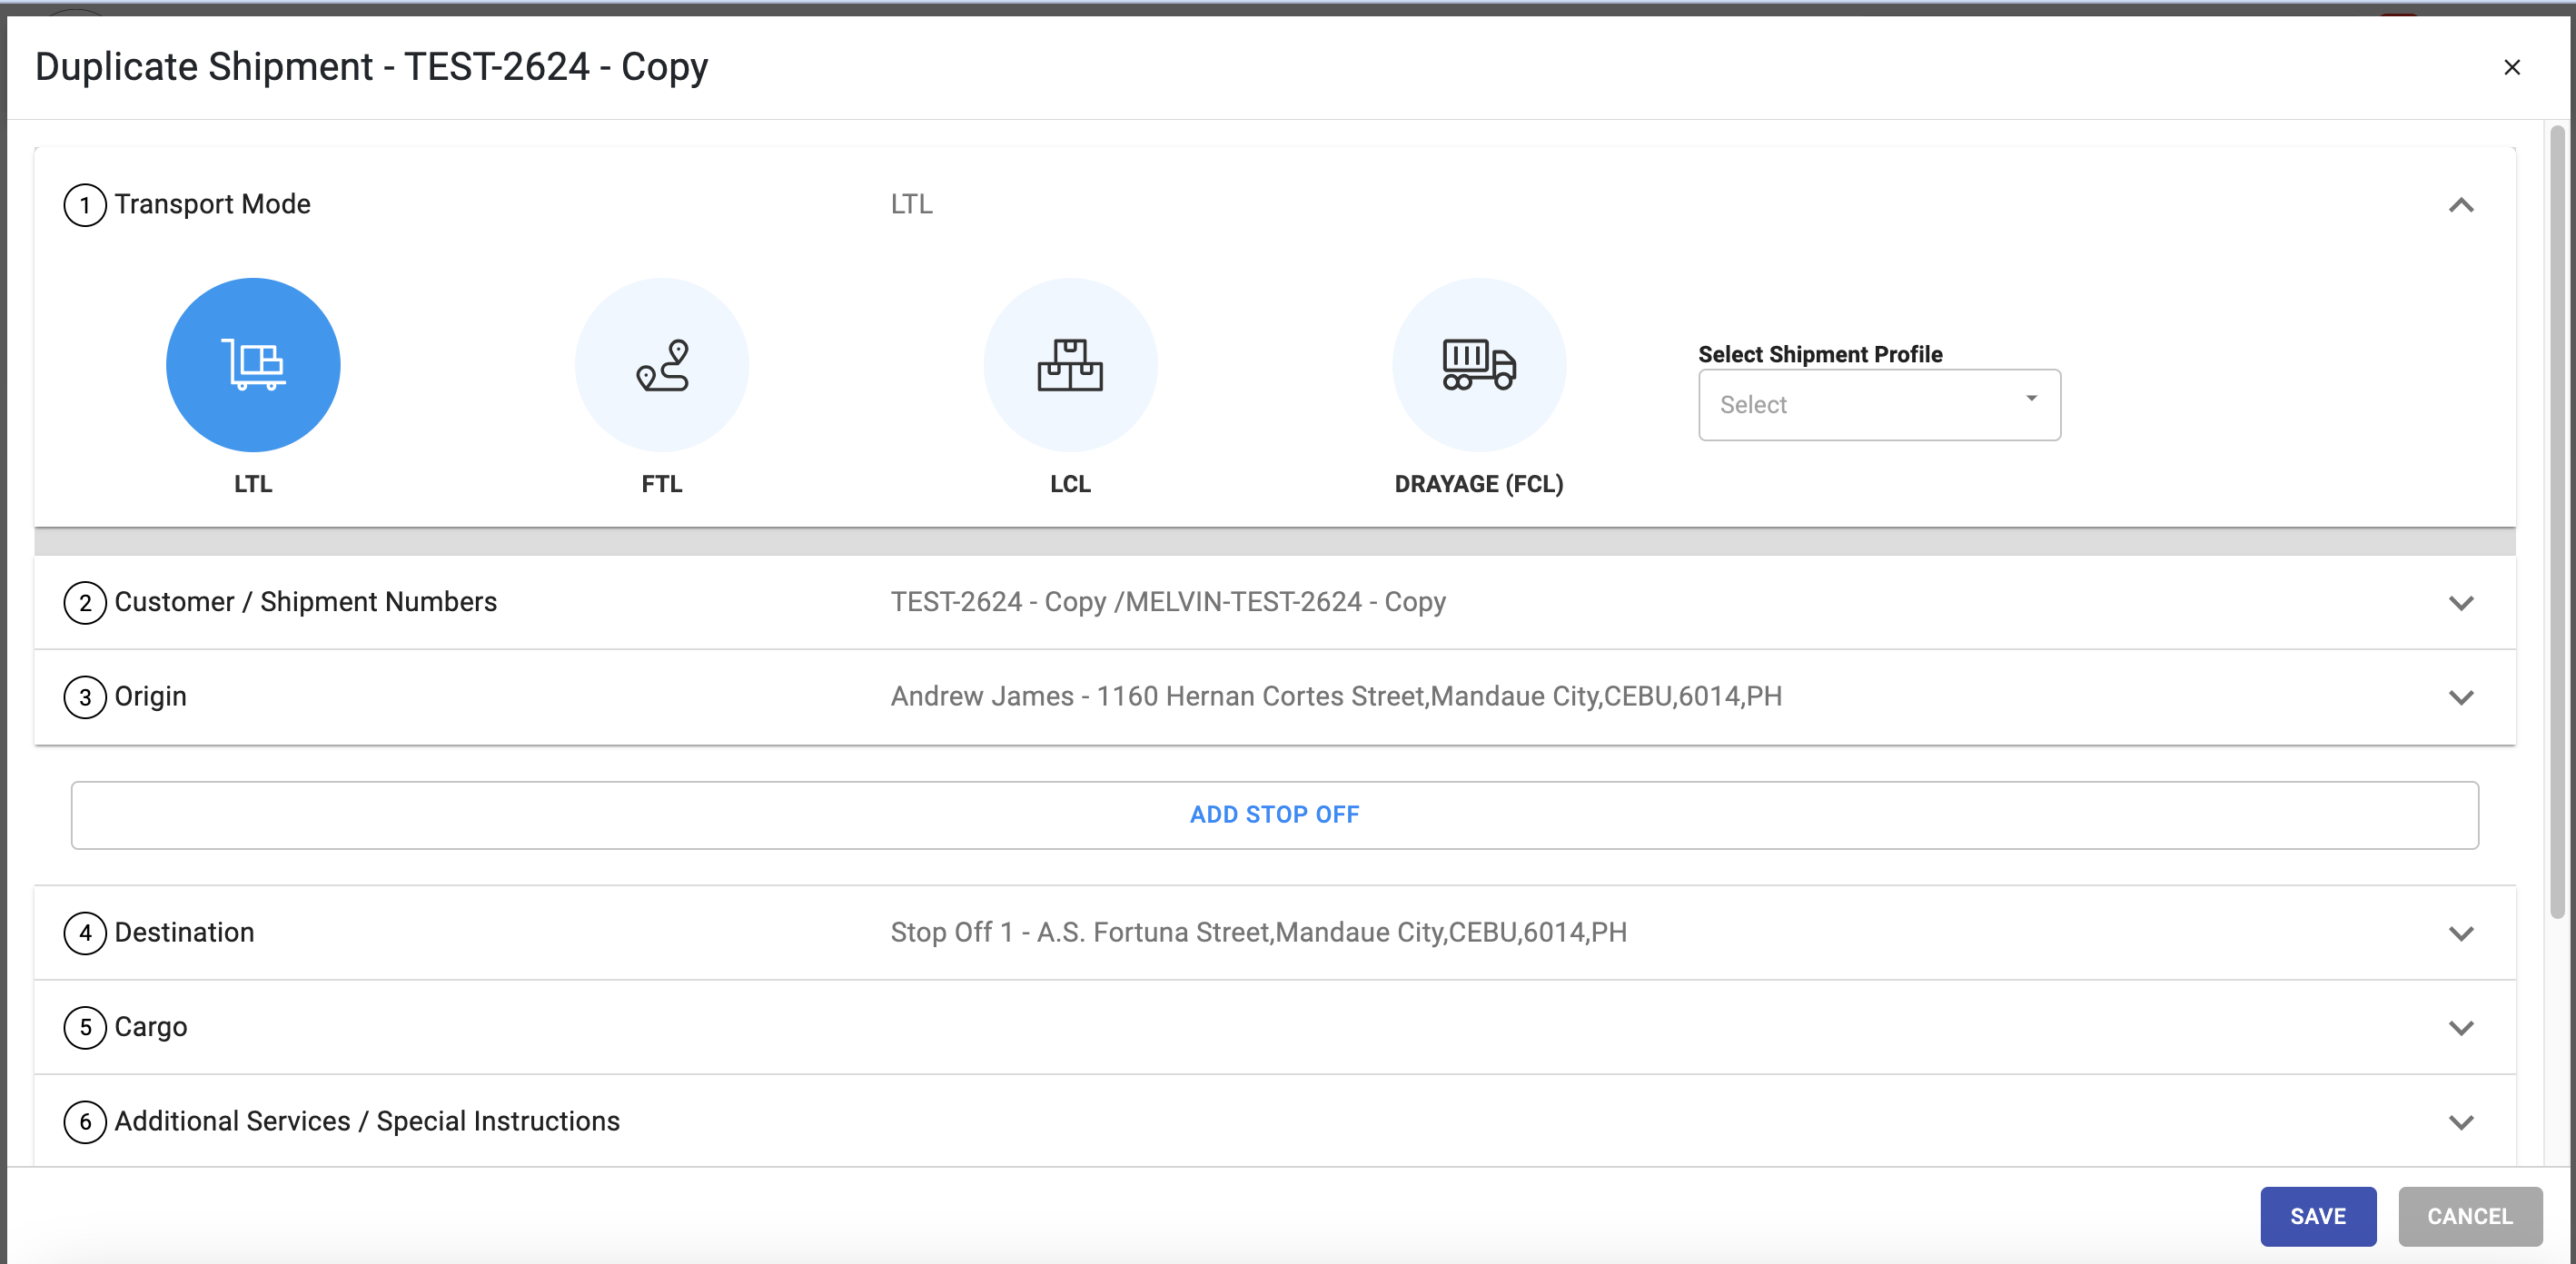Click the step 2 number circle

[85, 602]
